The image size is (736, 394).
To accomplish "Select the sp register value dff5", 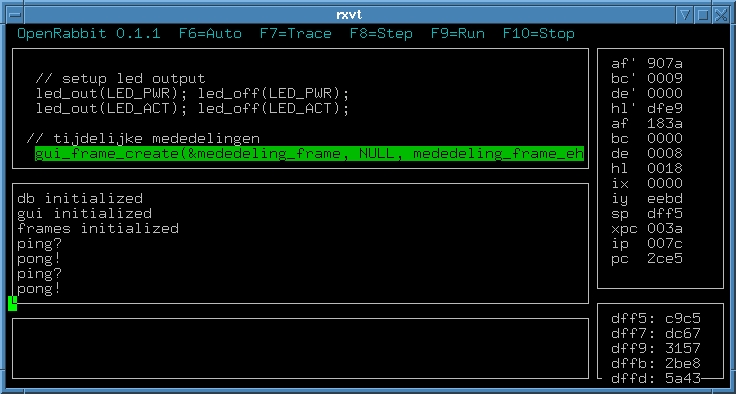I will [665, 214].
